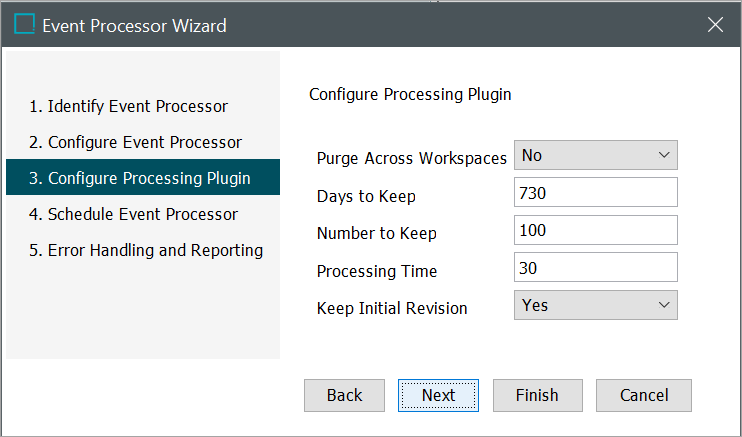Click the Purge Across Workspaces label text
This screenshot has height=437, width=742.
click(411, 158)
